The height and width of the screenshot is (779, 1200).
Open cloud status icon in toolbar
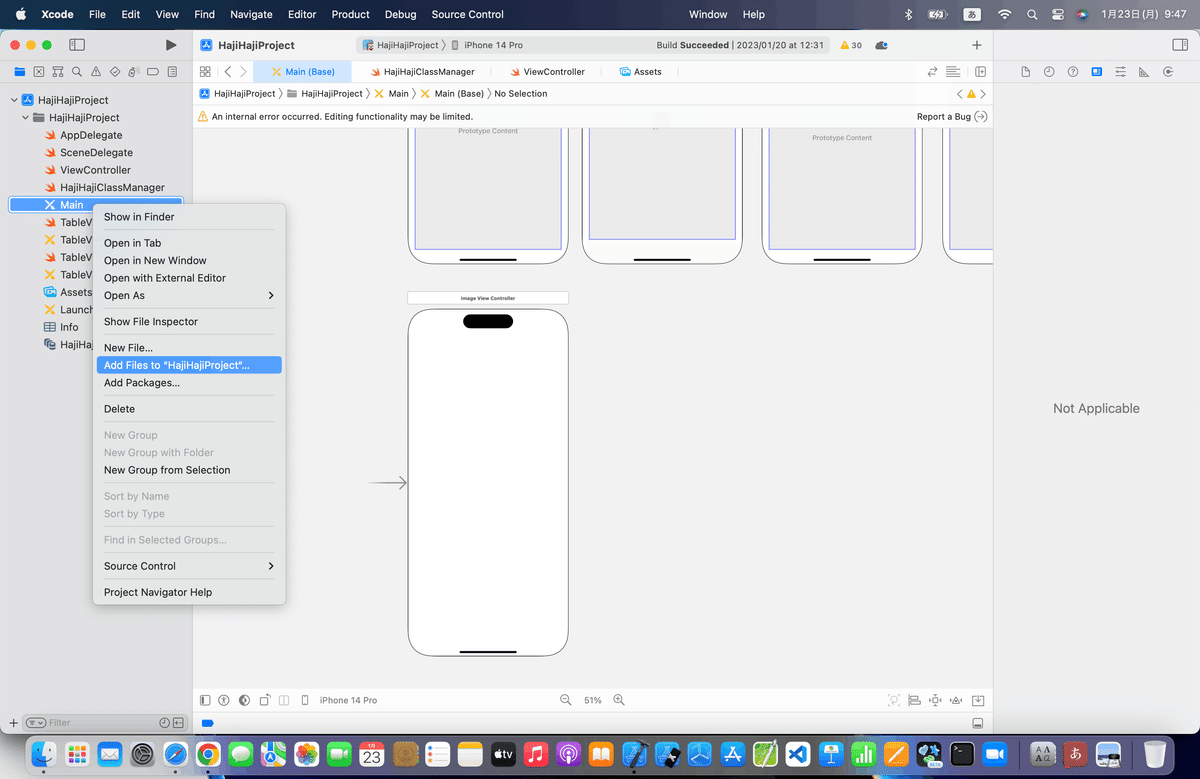pos(881,45)
